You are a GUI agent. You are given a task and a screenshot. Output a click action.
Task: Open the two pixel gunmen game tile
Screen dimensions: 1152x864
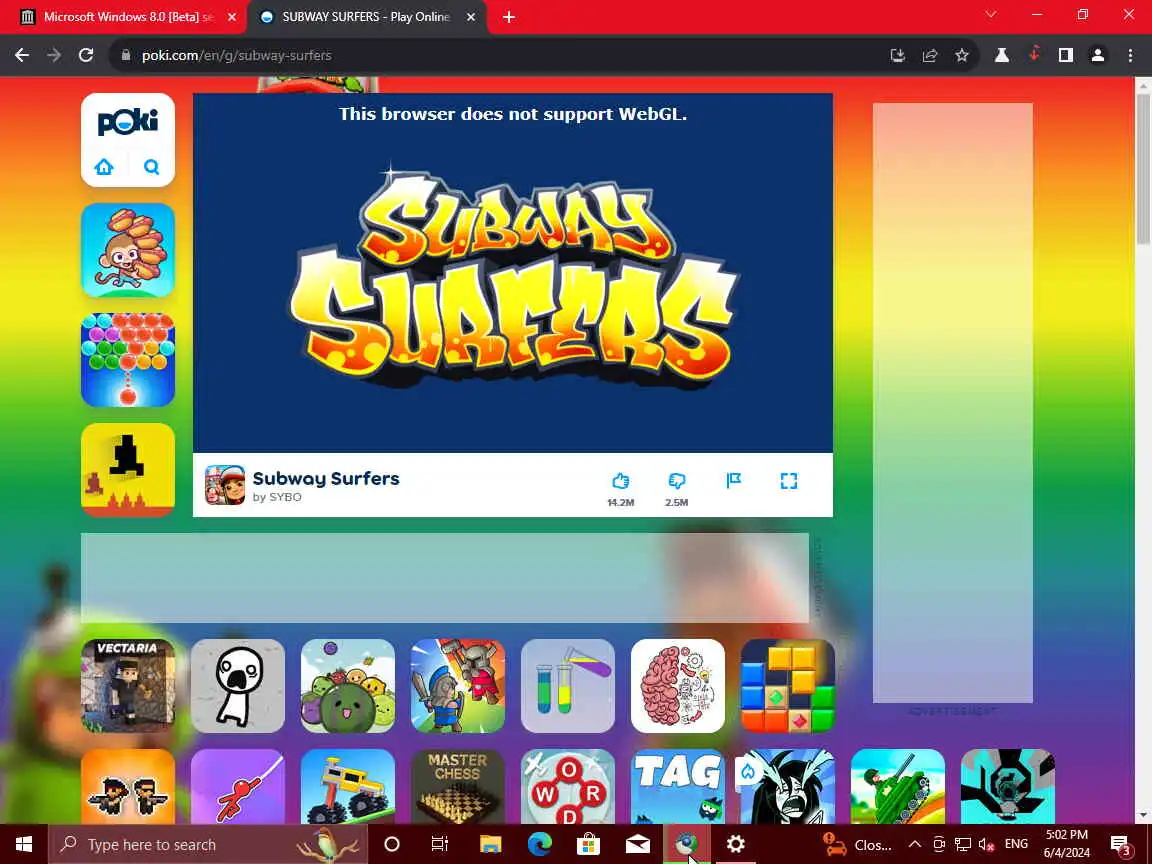128,786
